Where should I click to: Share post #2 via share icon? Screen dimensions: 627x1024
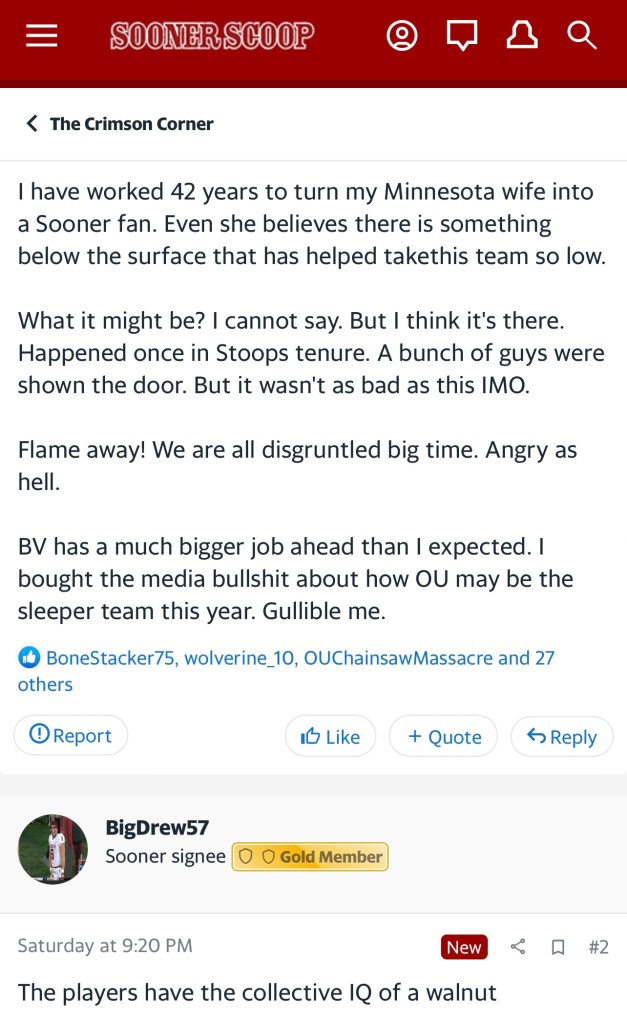(x=518, y=946)
